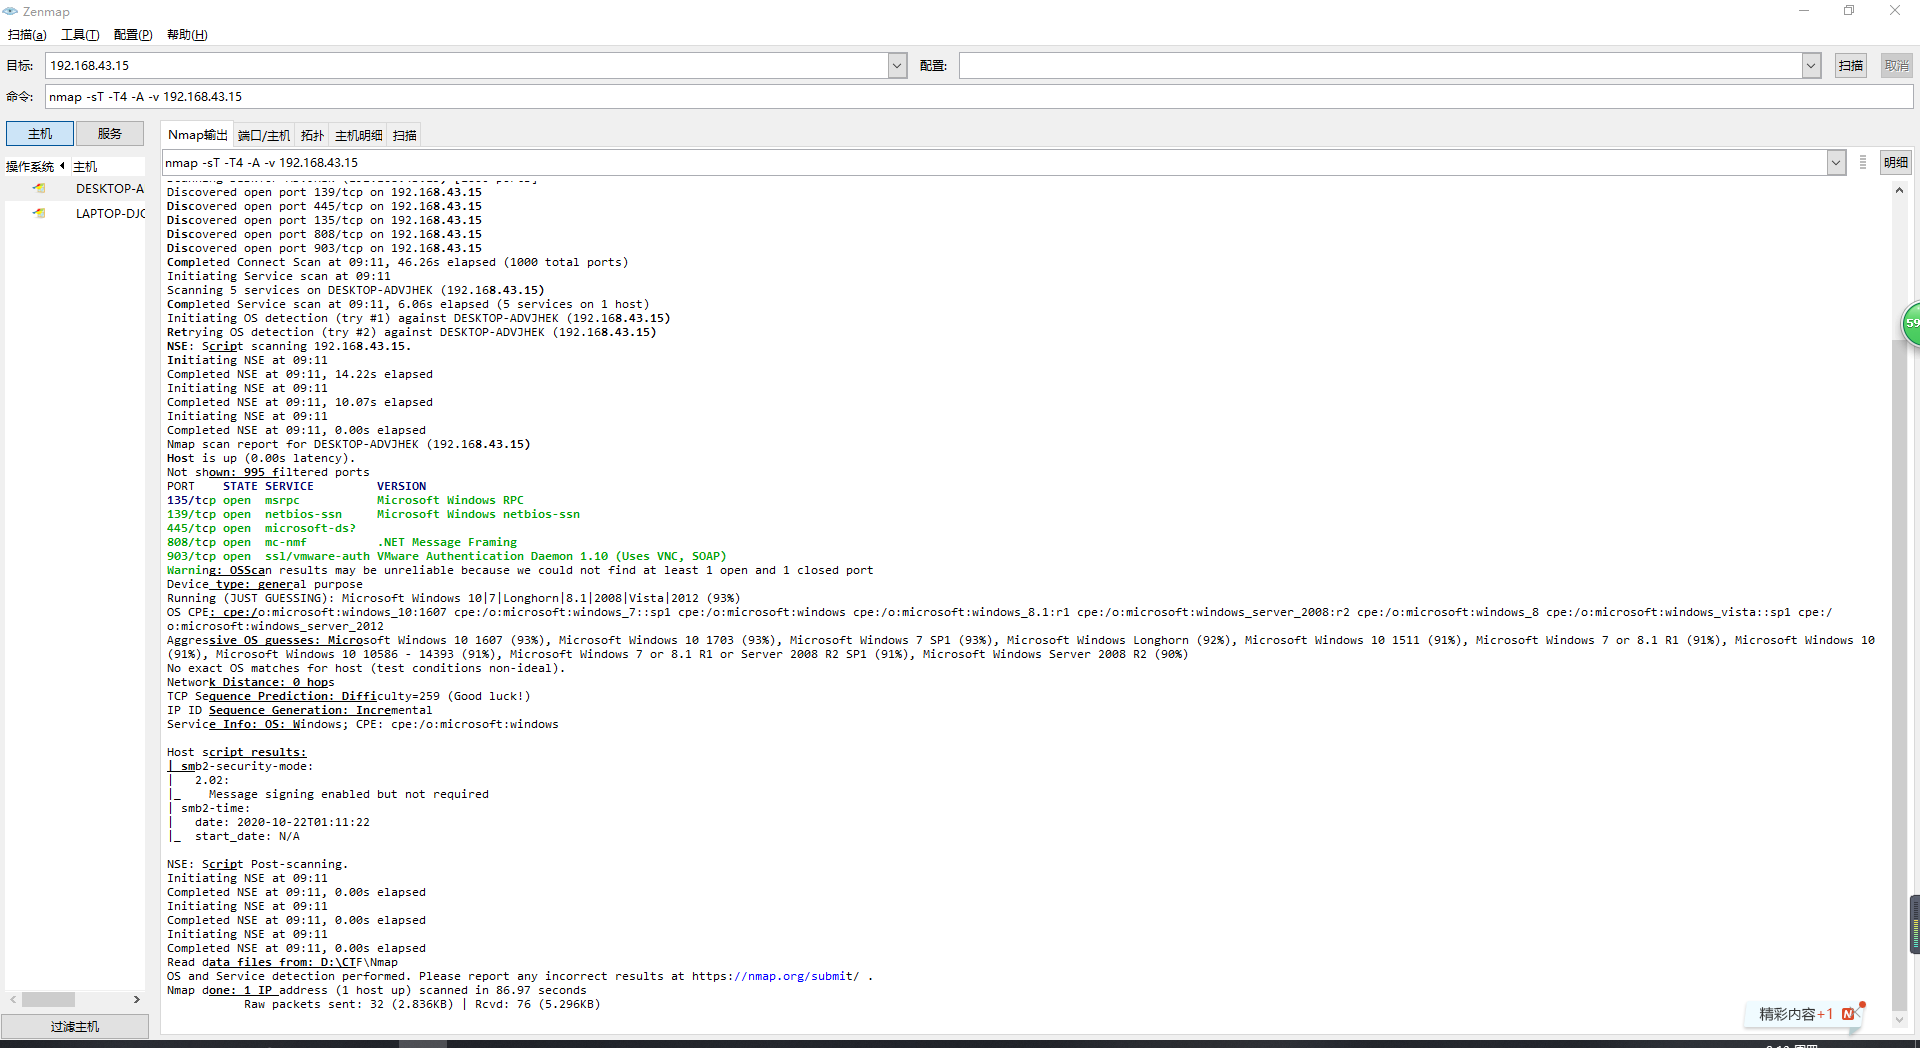Focus the 配置 profile input field
Screen dimensions: 1920x1048
(x=1381, y=66)
